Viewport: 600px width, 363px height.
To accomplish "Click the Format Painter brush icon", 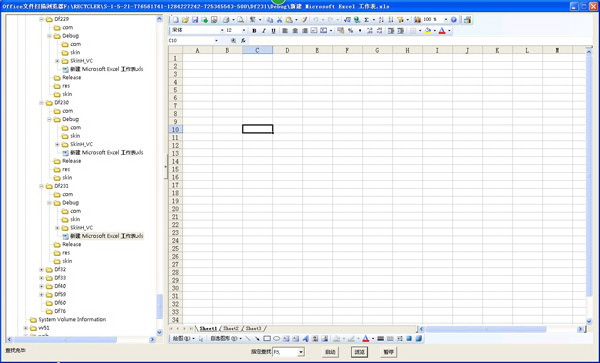I will 304,20.
